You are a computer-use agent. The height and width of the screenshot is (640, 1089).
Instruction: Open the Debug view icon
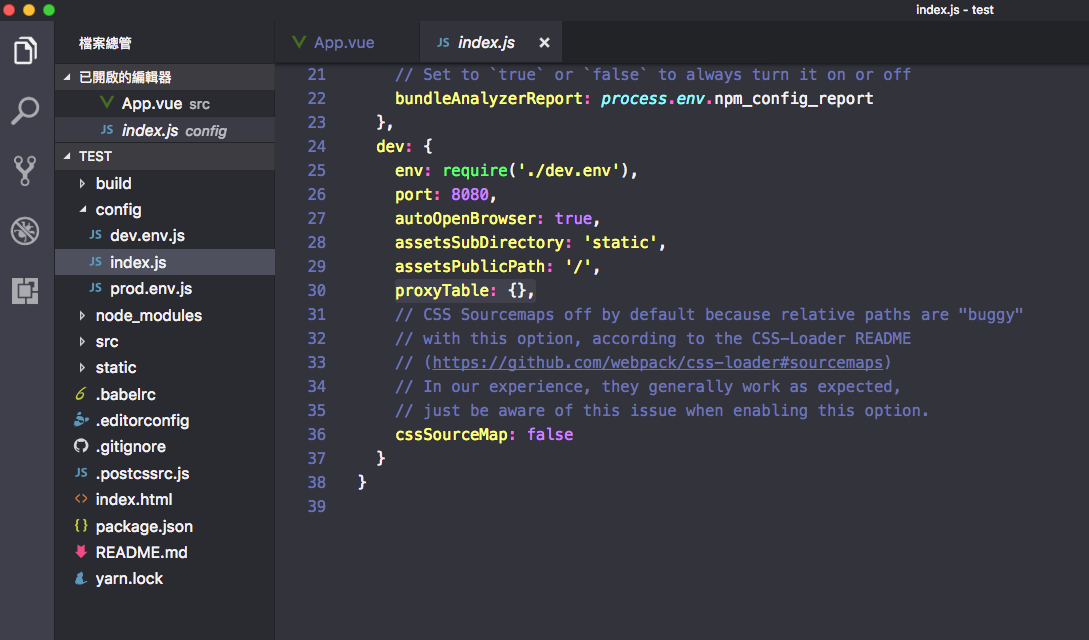(26, 231)
